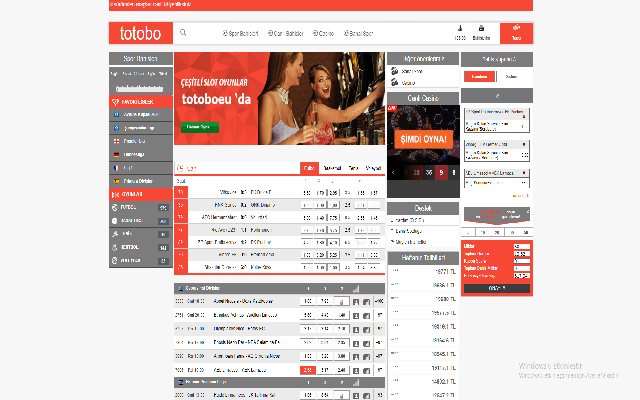Expand the Oyunlar section in sidebar
This screenshot has width=640, height=400.
point(139,193)
